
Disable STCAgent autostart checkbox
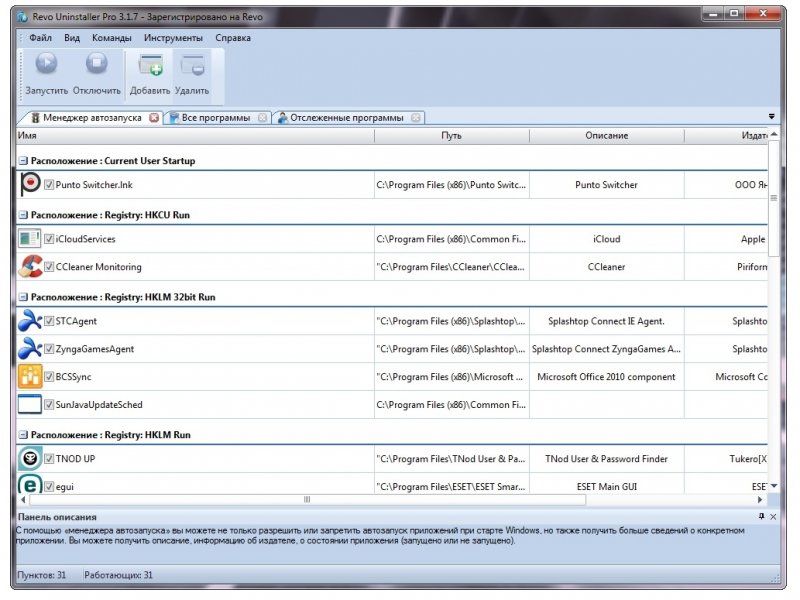[x=49, y=321]
